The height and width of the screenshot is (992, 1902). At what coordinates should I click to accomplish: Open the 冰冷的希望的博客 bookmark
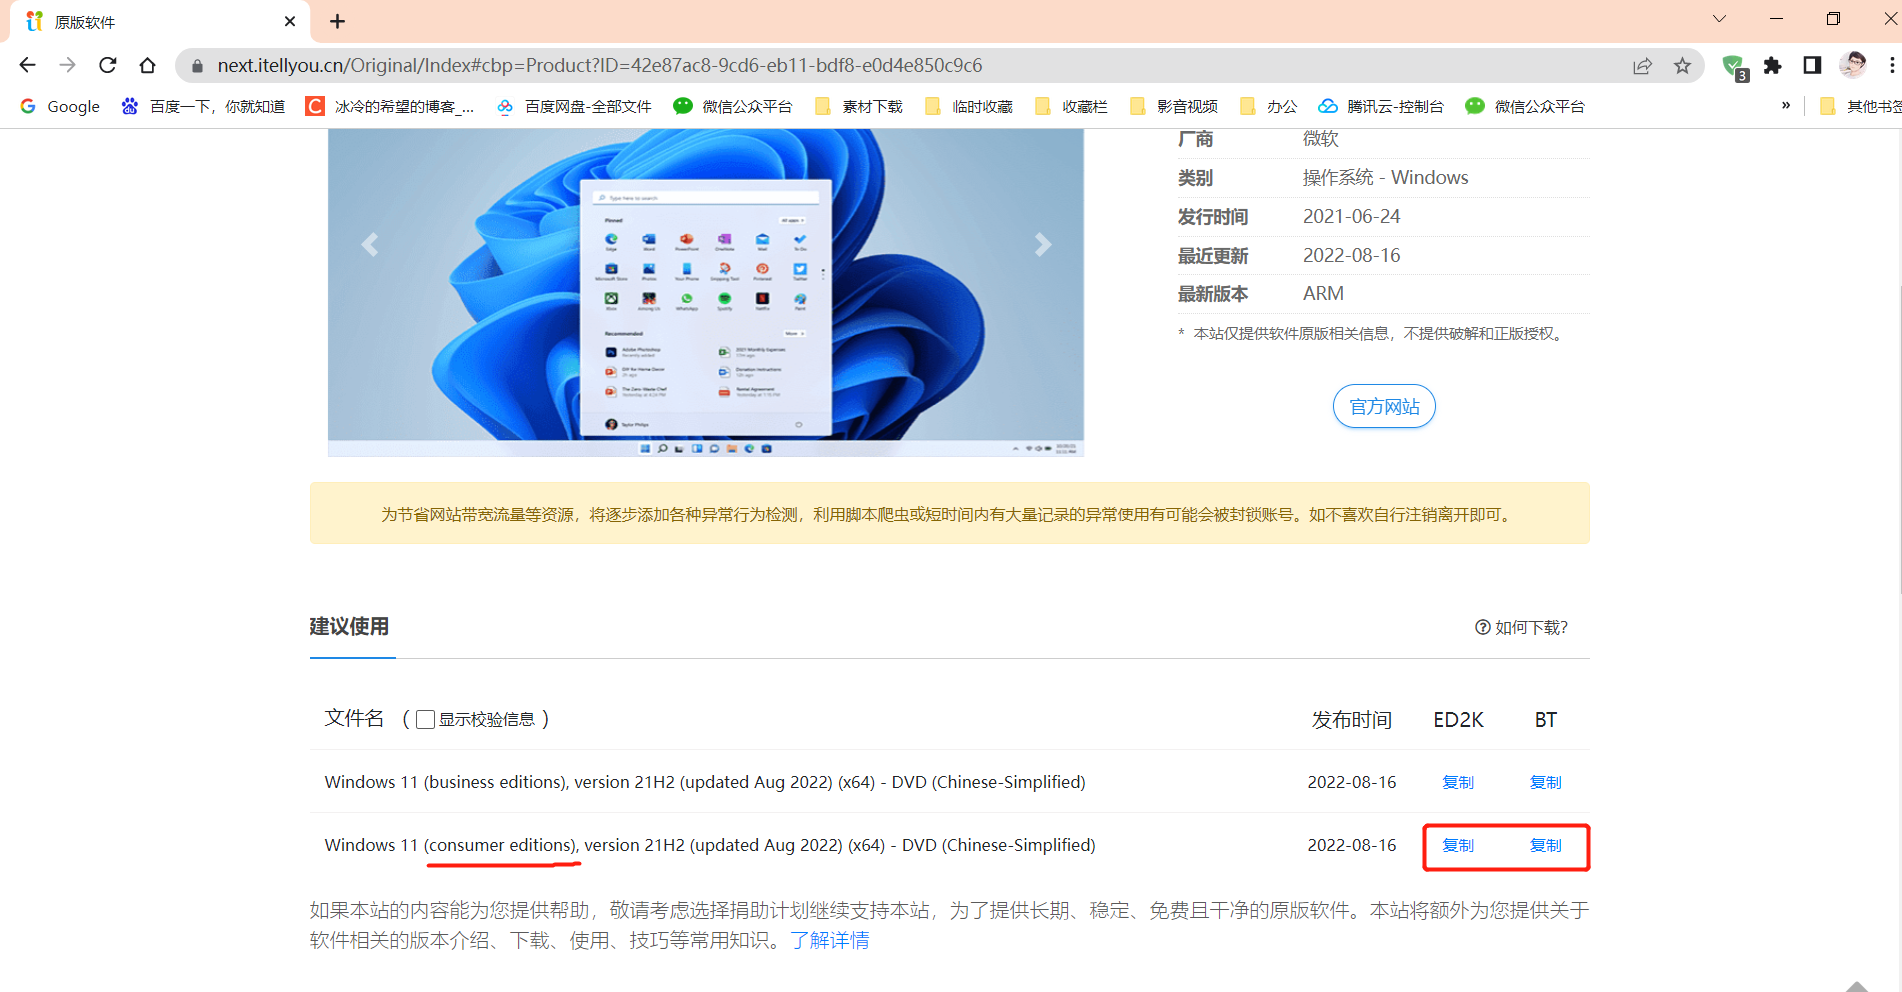click(x=390, y=106)
